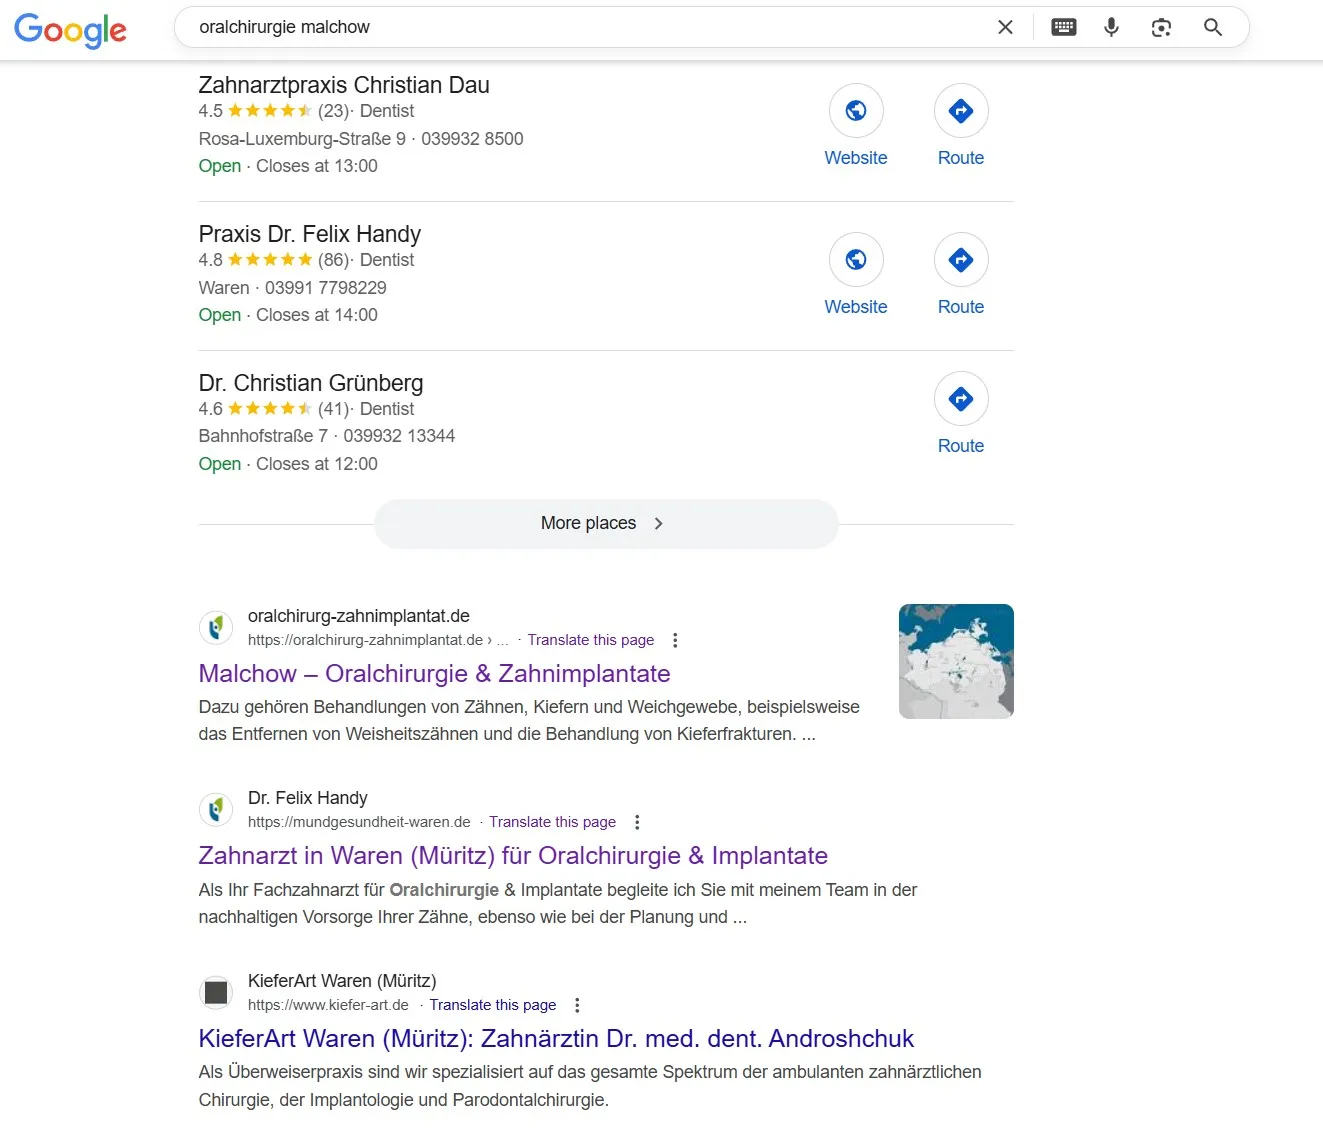
Task: Get Route icon for Dr. Christian Grünberg
Action: [x=961, y=399]
